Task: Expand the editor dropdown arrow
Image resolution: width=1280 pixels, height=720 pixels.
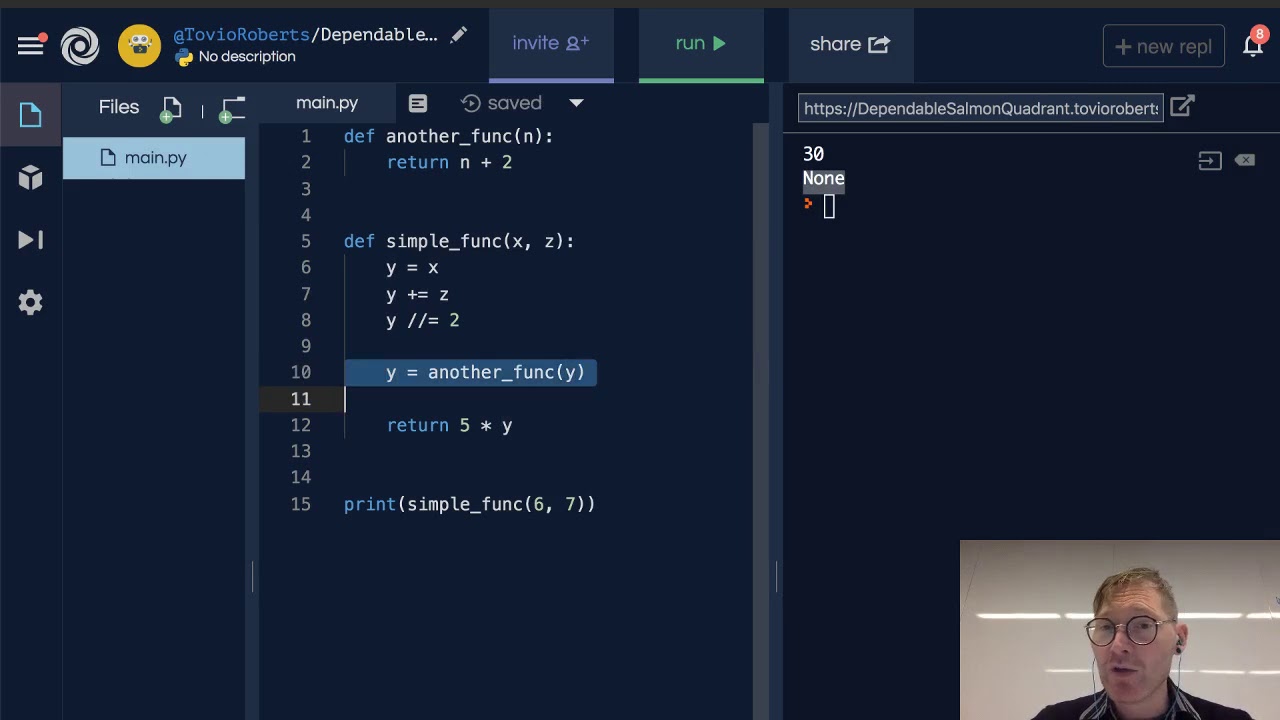Action: (x=576, y=103)
